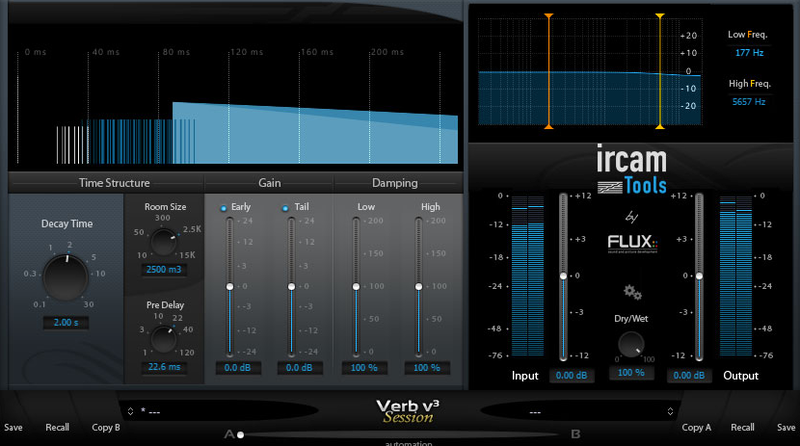Click the Input gain slider handle
This screenshot has height=446, width=800.
click(x=563, y=274)
